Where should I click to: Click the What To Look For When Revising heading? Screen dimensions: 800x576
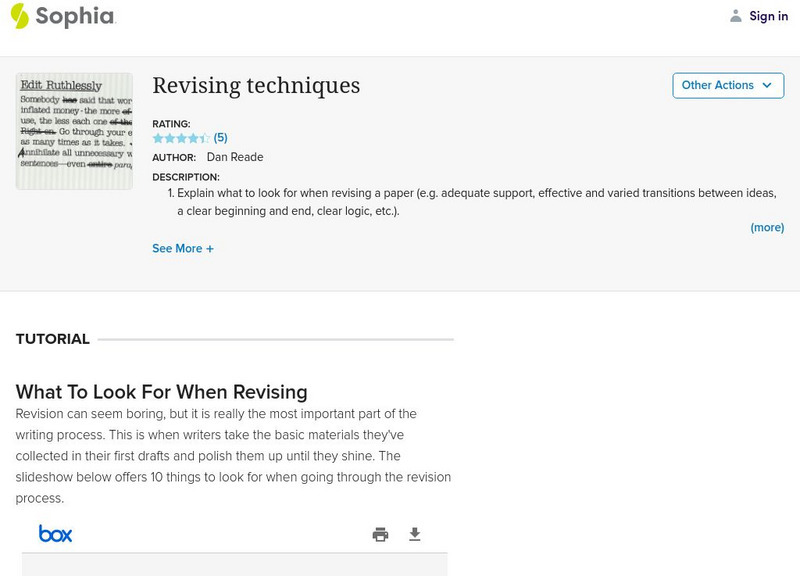pyautogui.click(x=162, y=392)
